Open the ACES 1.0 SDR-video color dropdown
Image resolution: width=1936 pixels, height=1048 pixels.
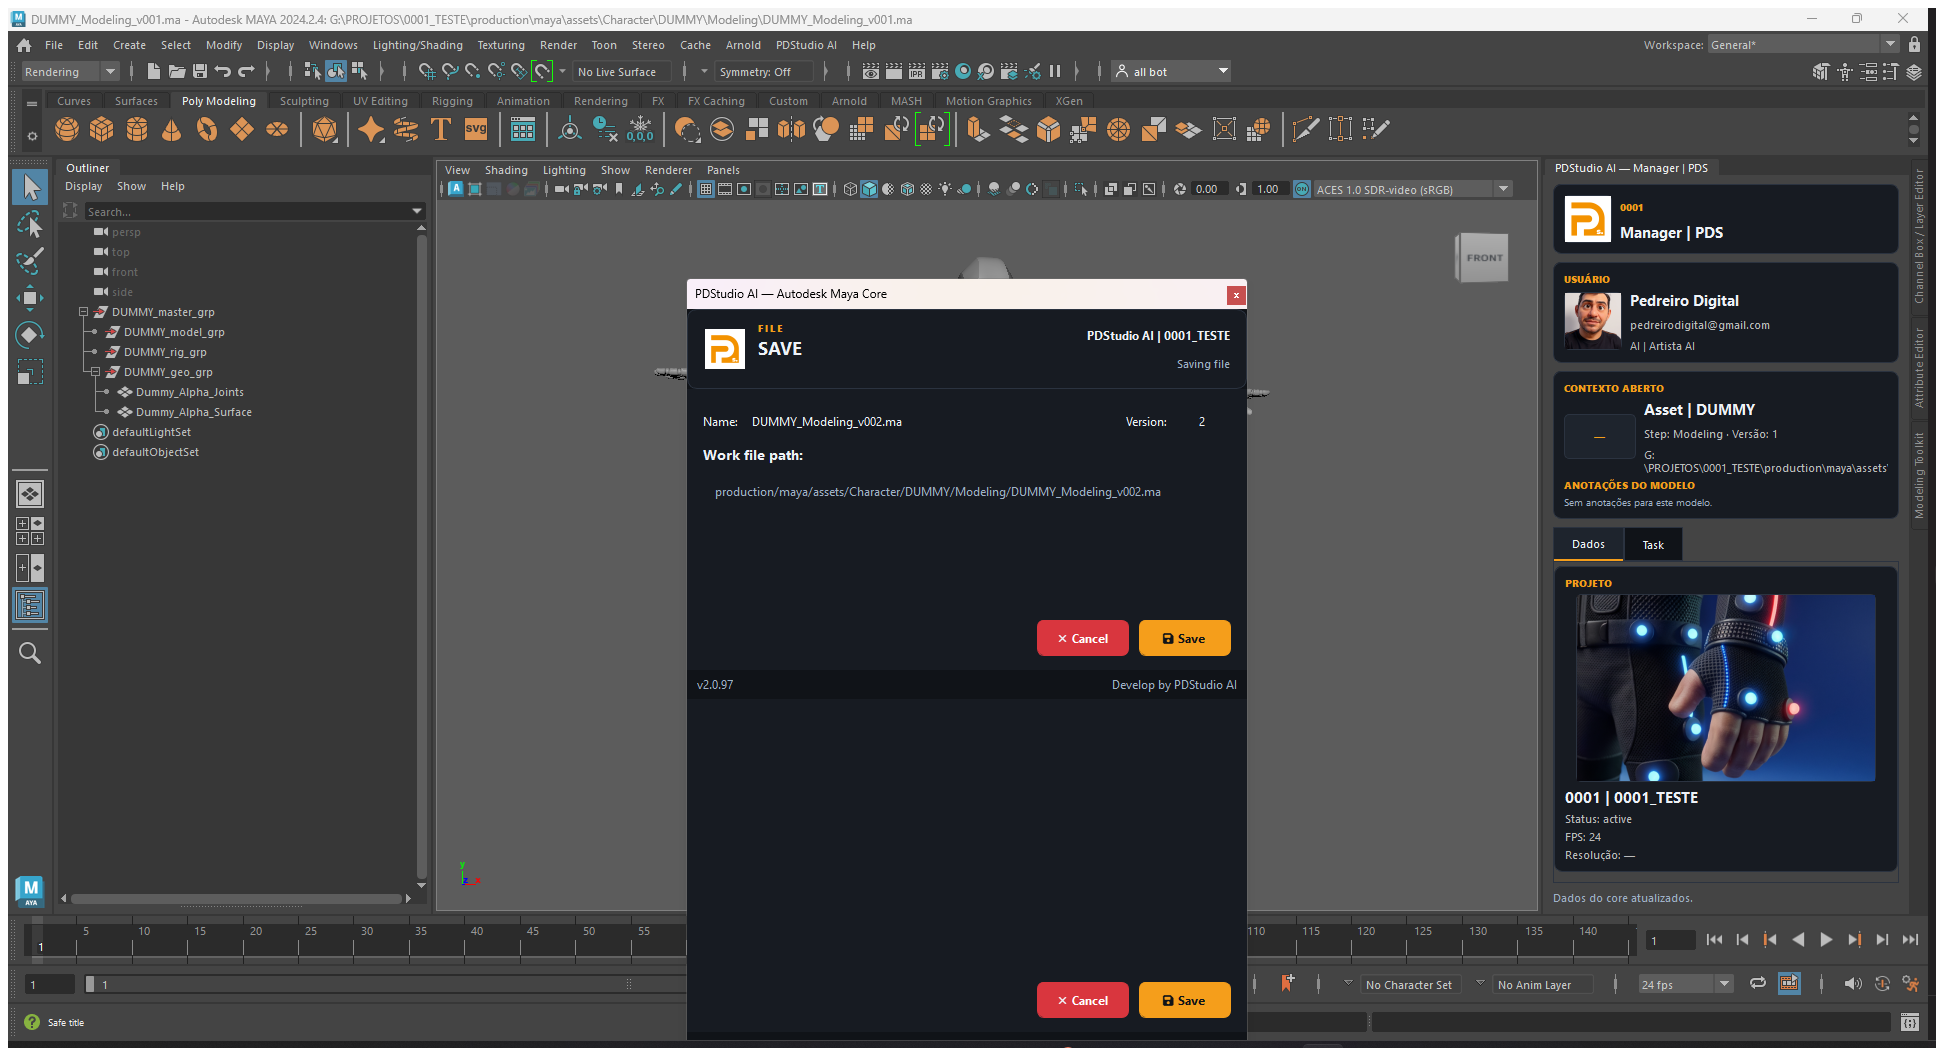(x=1412, y=189)
